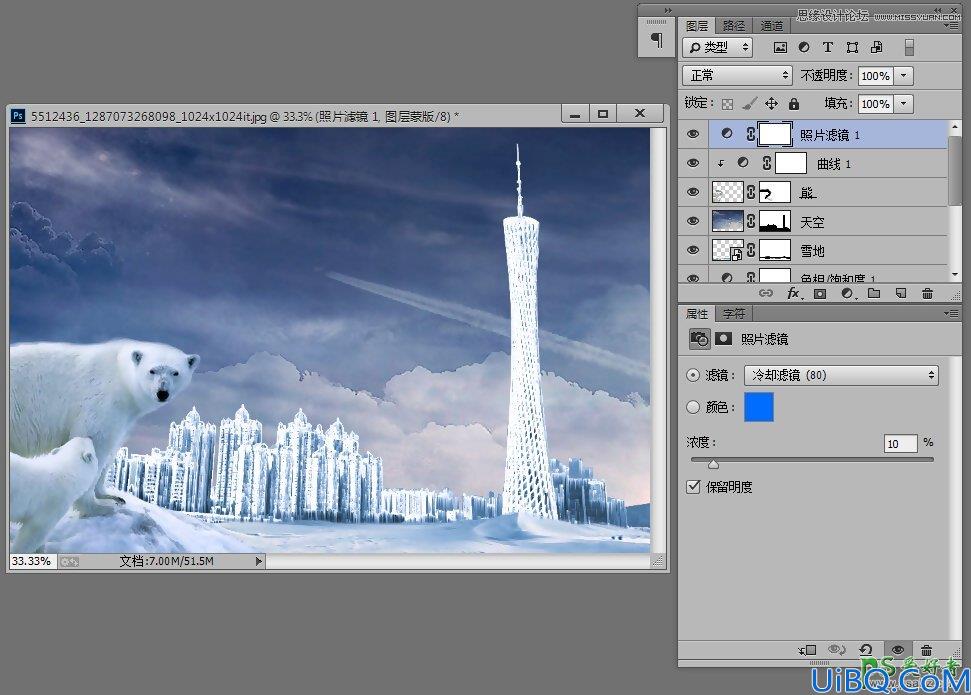
Task: Toggle adjustment layer visibility in properties panel
Action: (897, 649)
